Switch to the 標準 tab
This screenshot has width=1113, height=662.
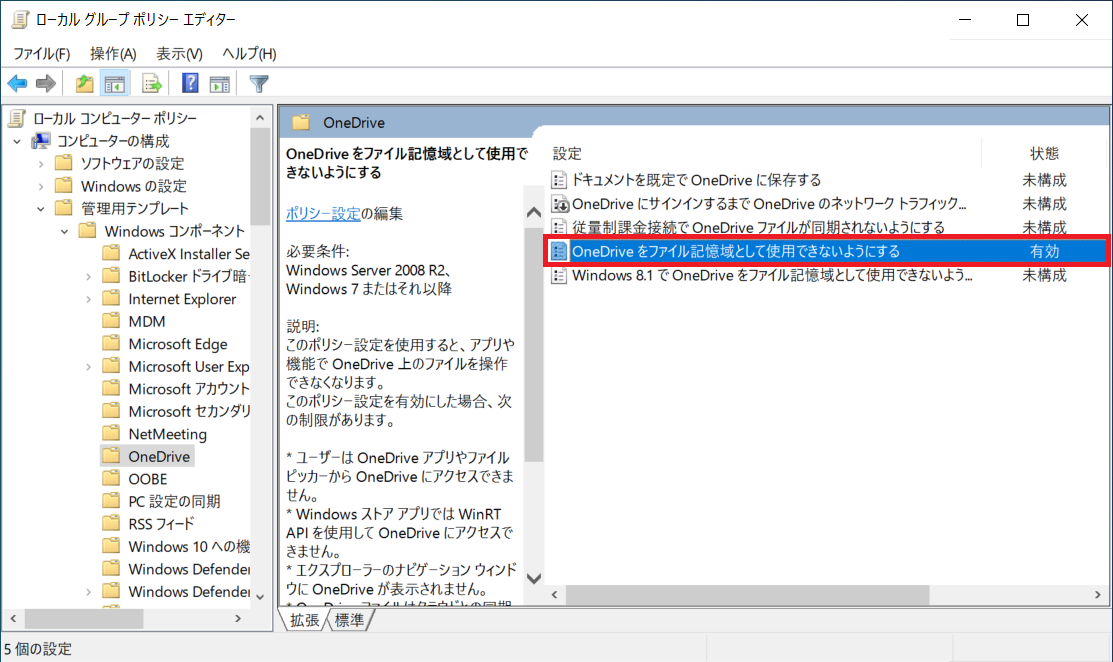[x=349, y=620]
